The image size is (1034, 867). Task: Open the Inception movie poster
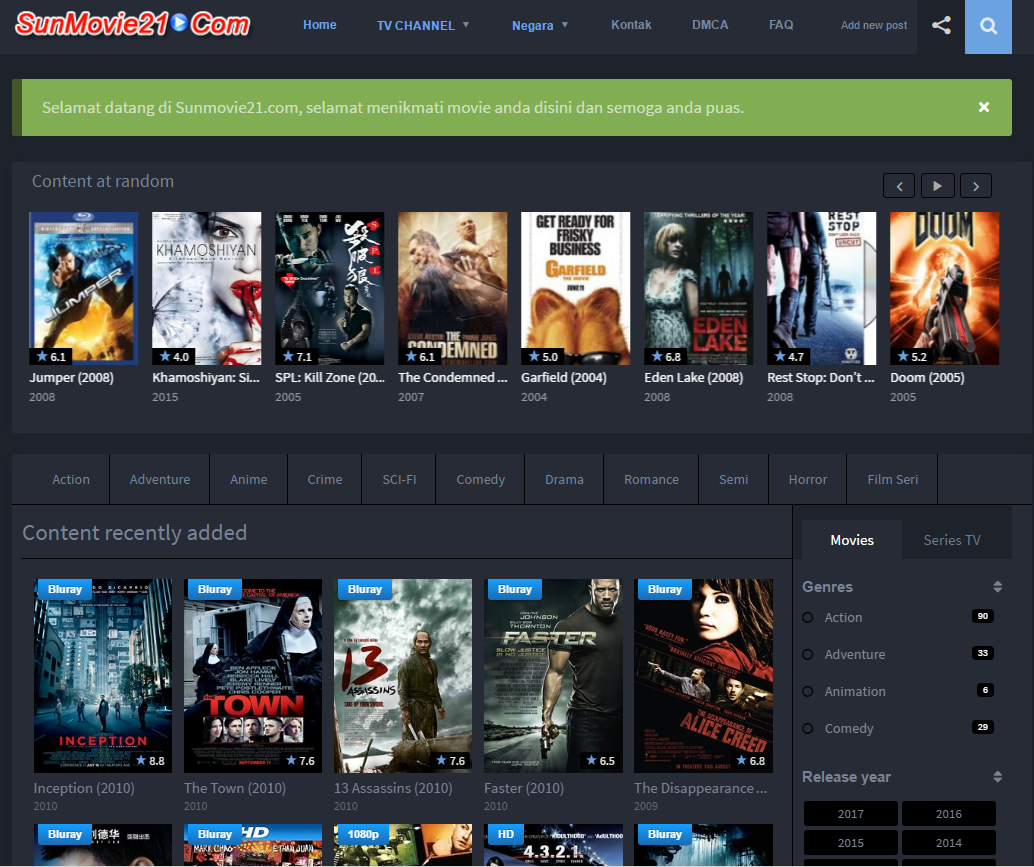click(103, 676)
